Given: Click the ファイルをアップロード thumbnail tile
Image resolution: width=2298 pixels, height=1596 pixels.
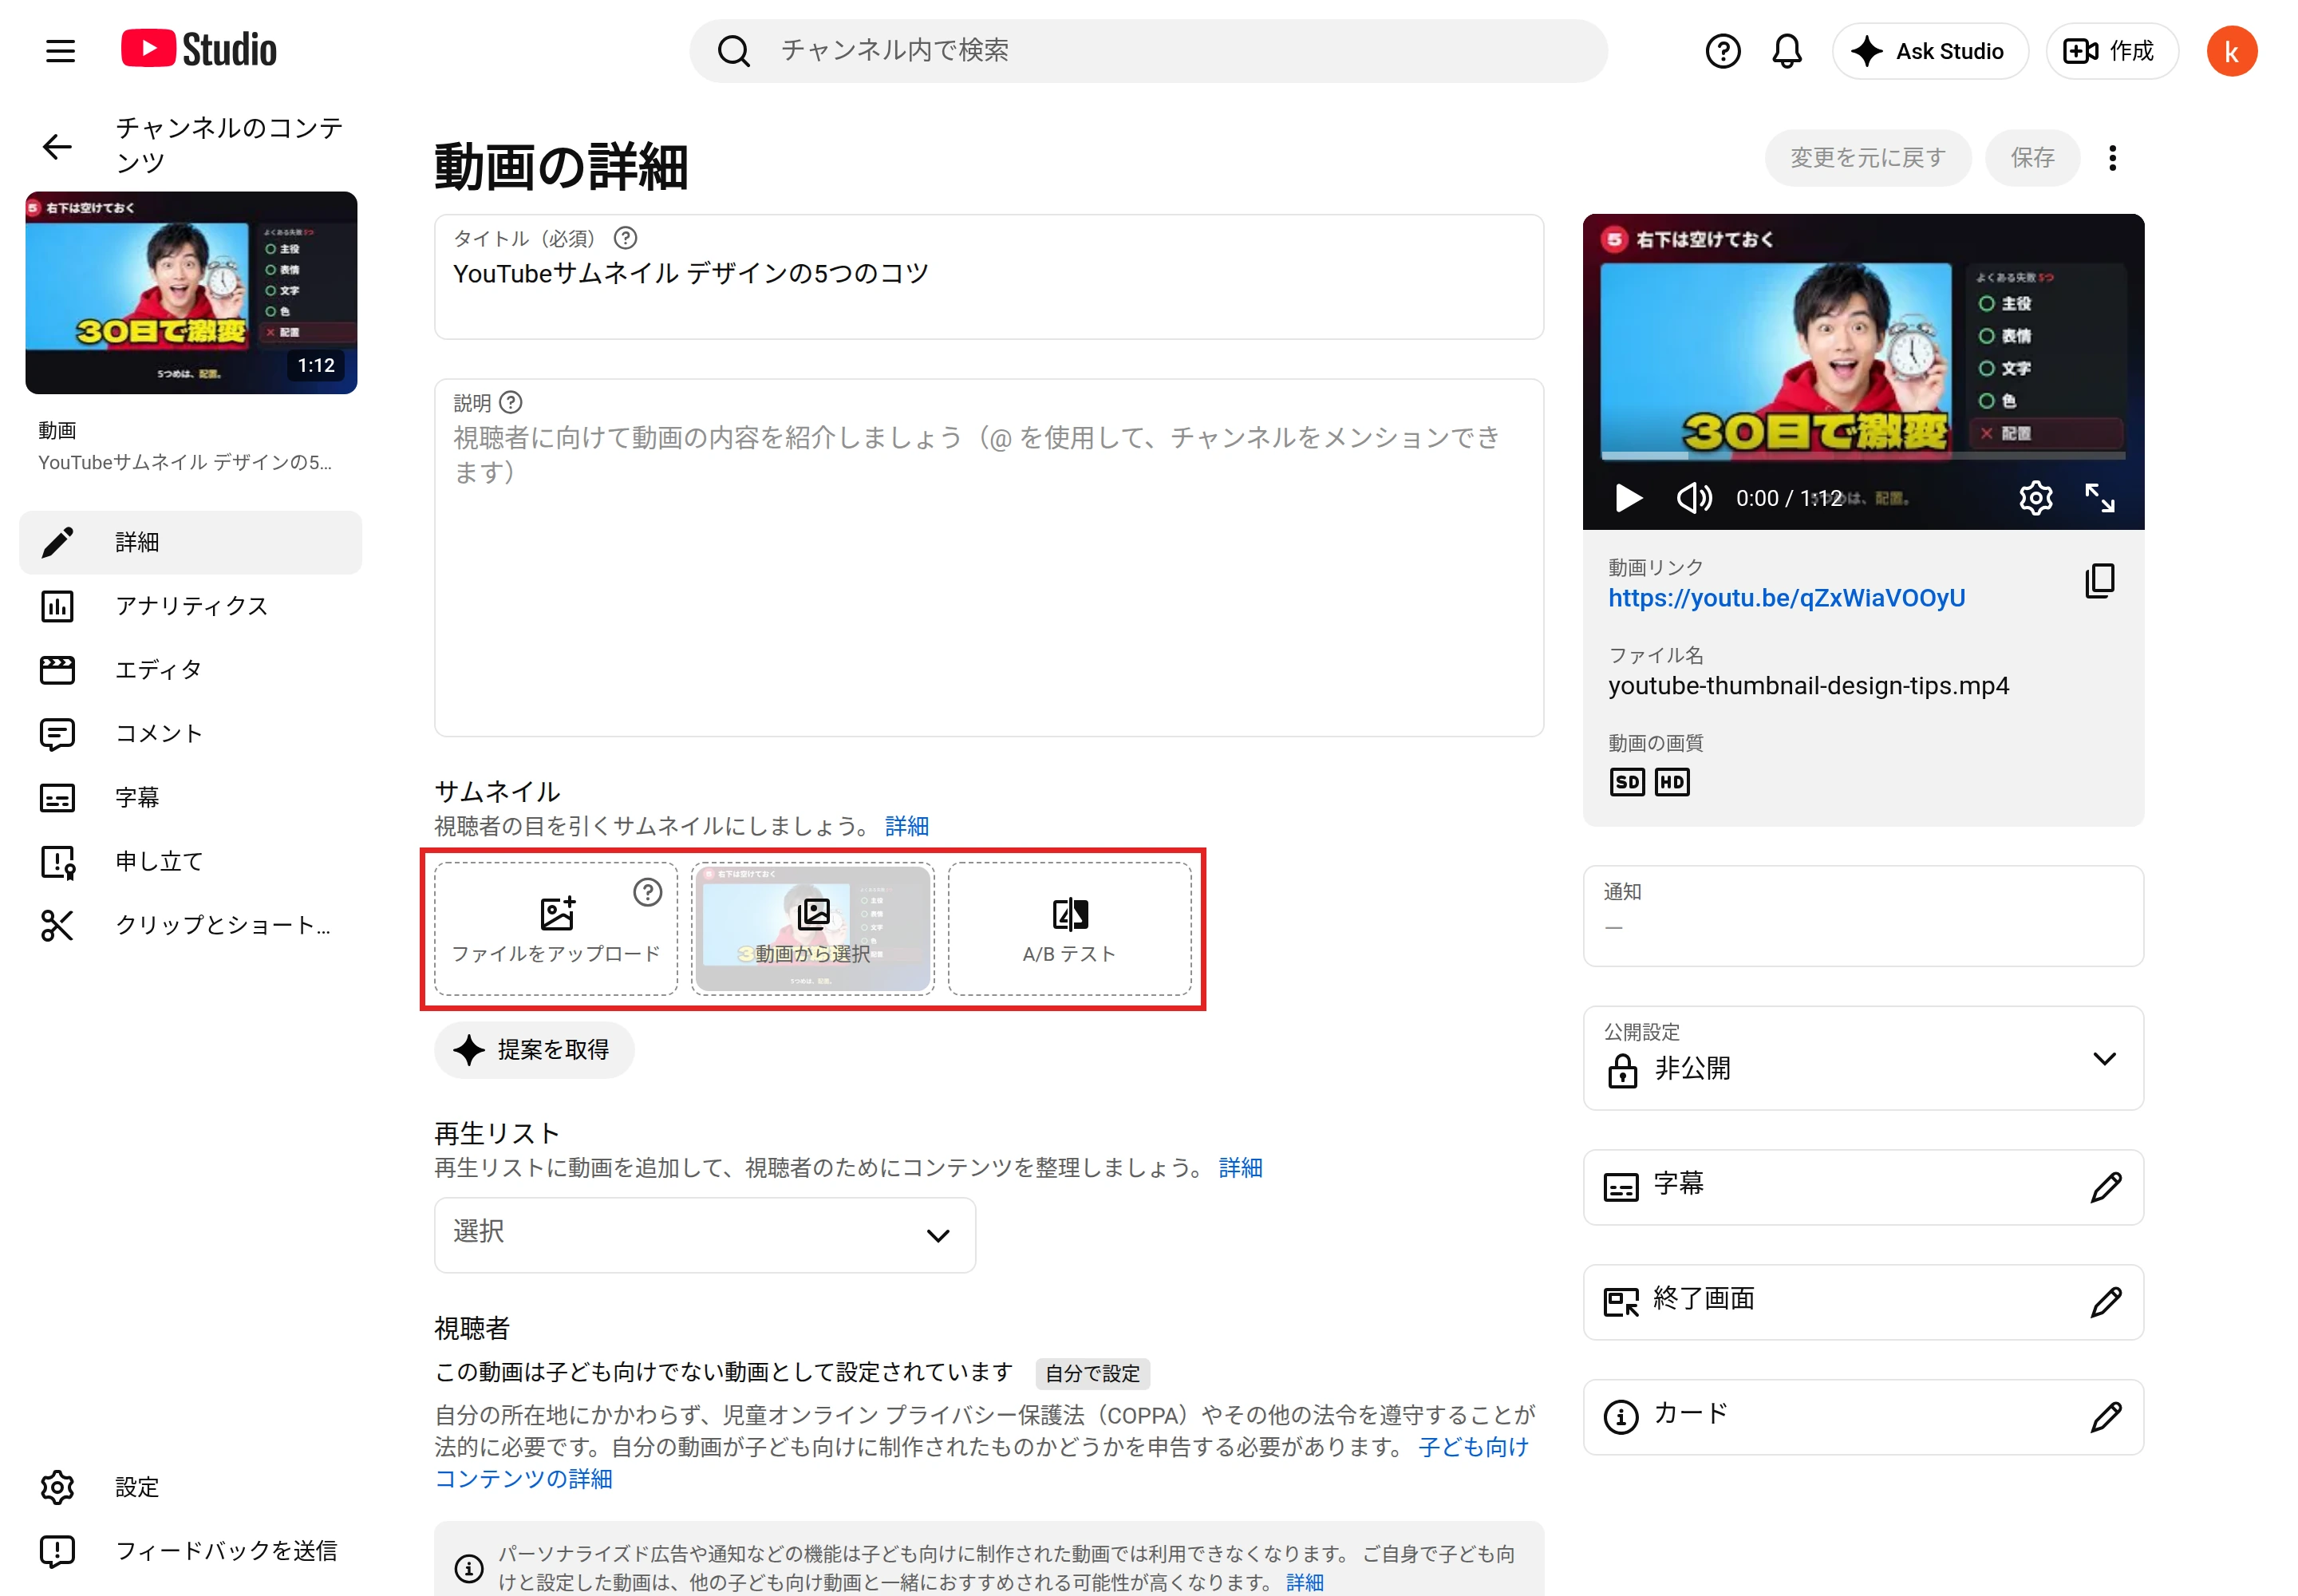Looking at the screenshot, I should (556, 929).
